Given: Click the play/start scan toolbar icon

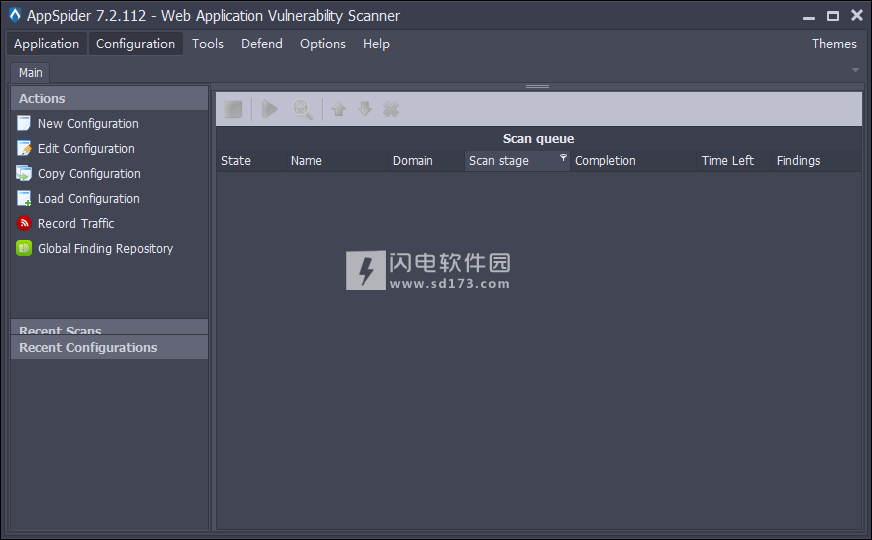Looking at the screenshot, I should pyautogui.click(x=270, y=109).
